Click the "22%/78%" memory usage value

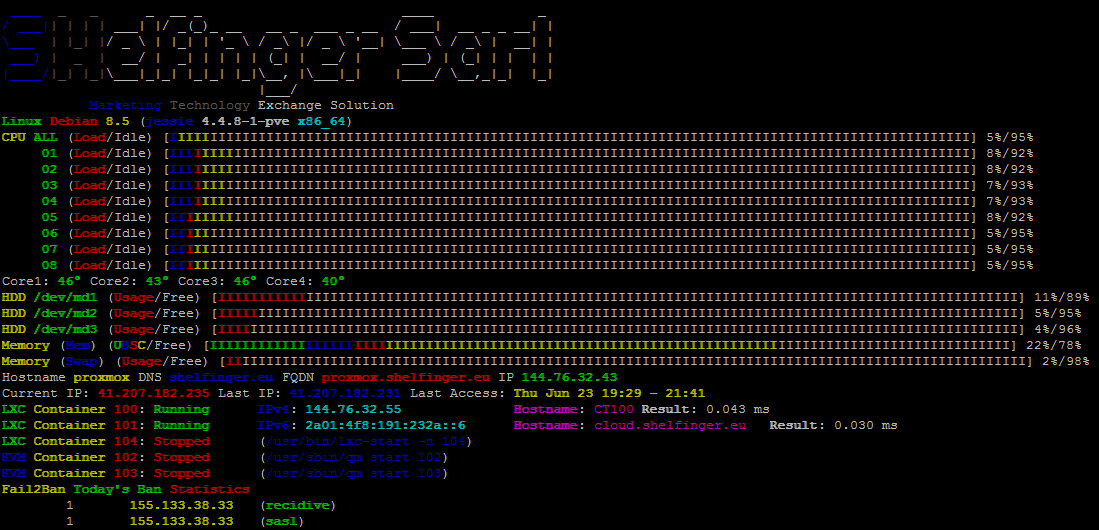1053,346
